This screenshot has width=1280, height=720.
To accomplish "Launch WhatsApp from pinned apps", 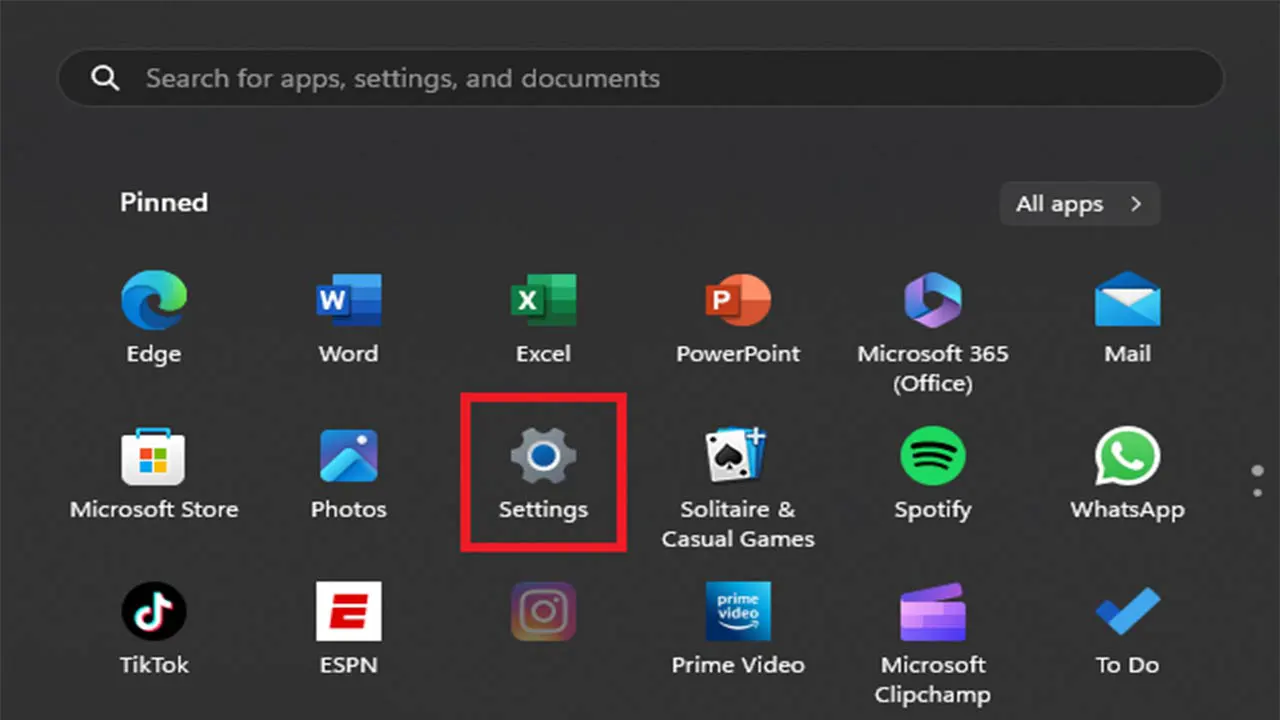I will [1127, 458].
